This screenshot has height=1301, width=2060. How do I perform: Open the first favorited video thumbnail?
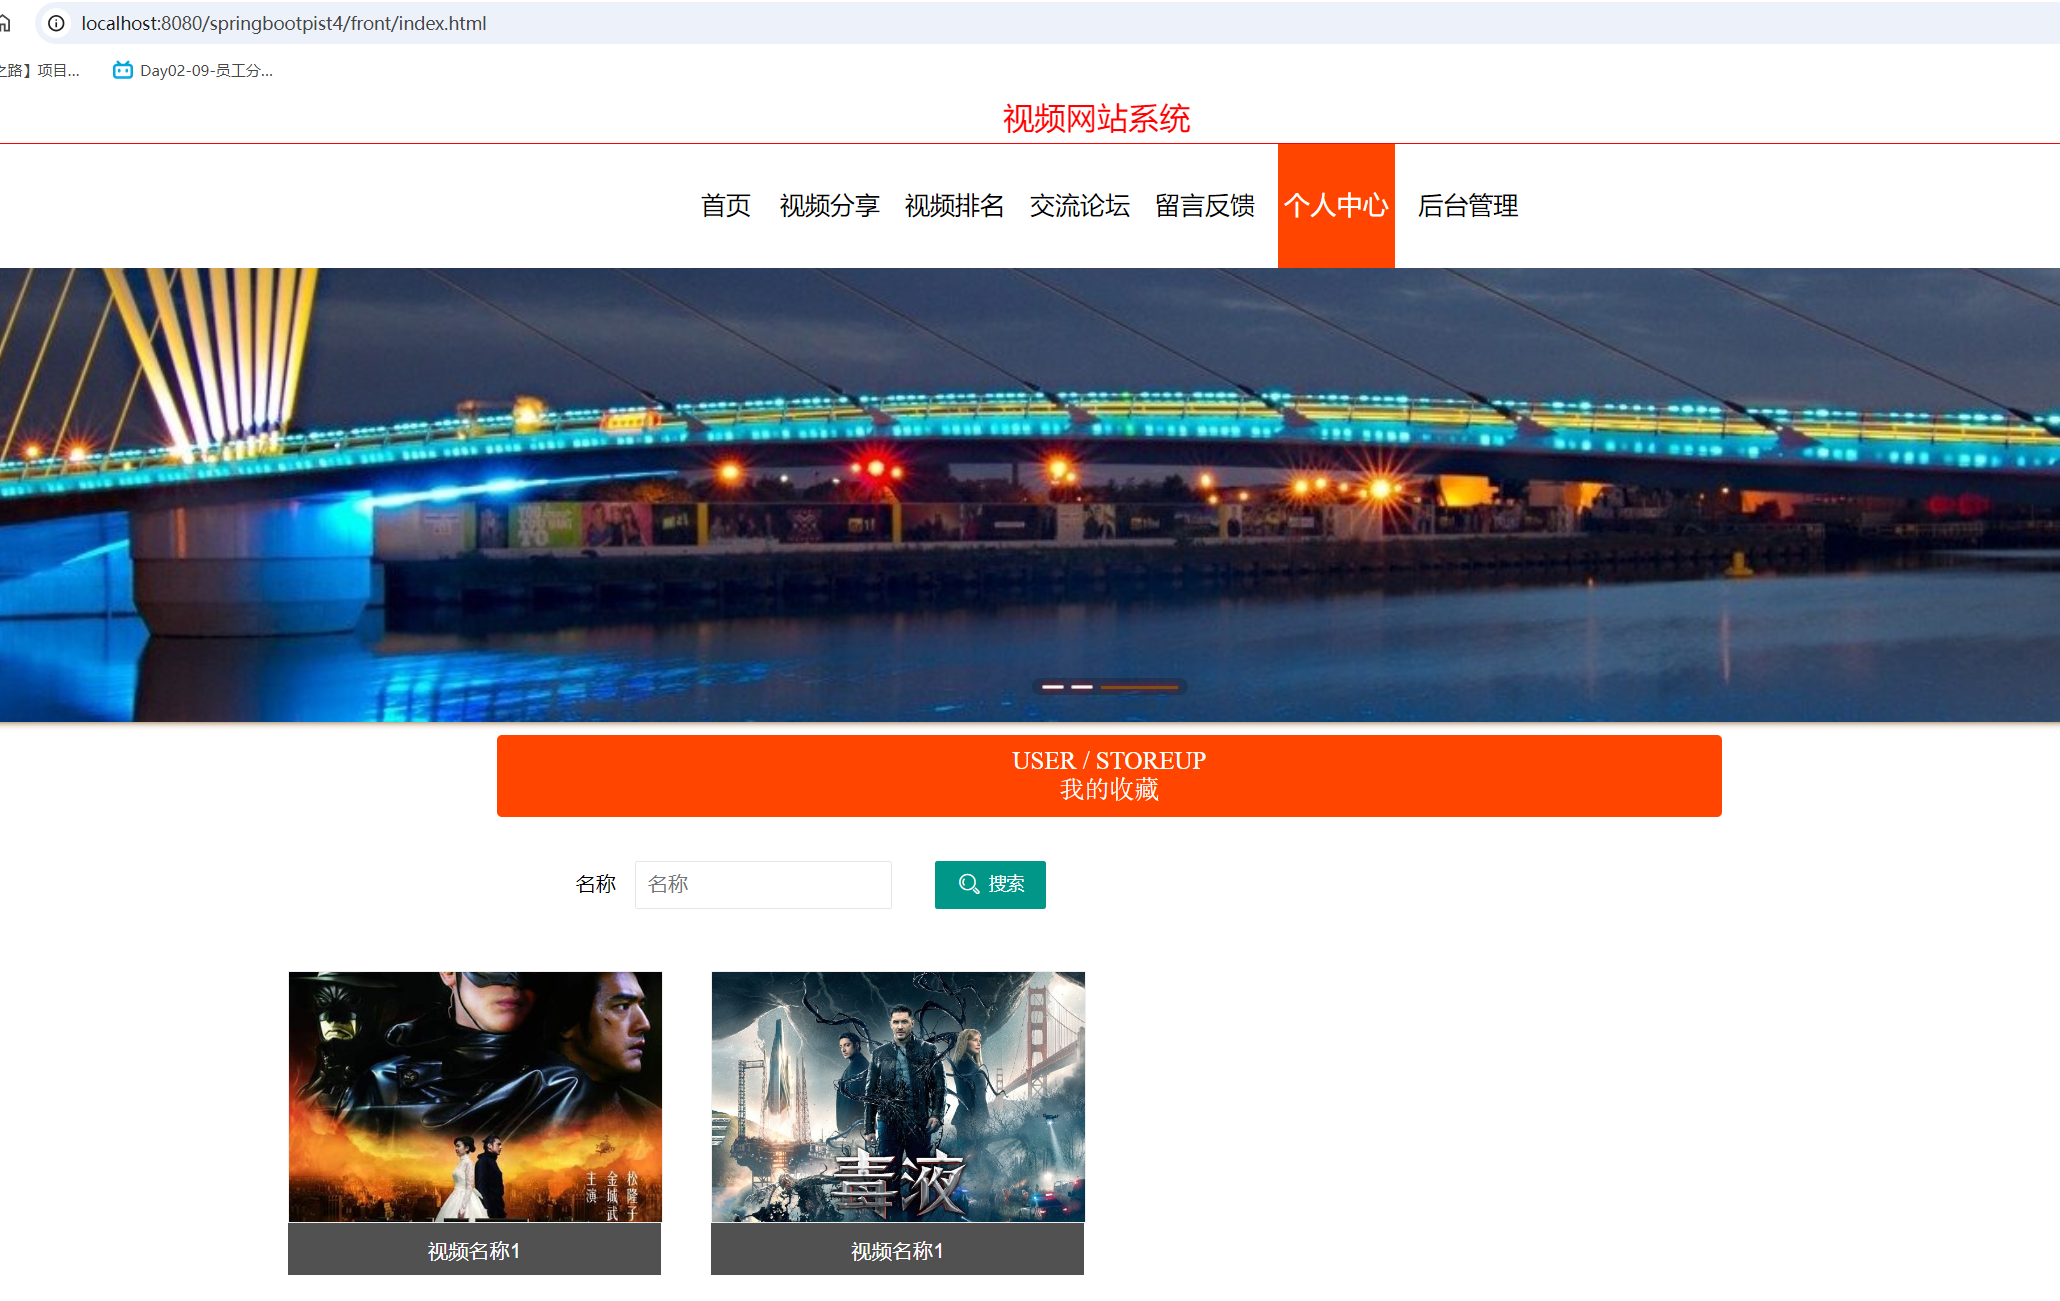tap(475, 1096)
